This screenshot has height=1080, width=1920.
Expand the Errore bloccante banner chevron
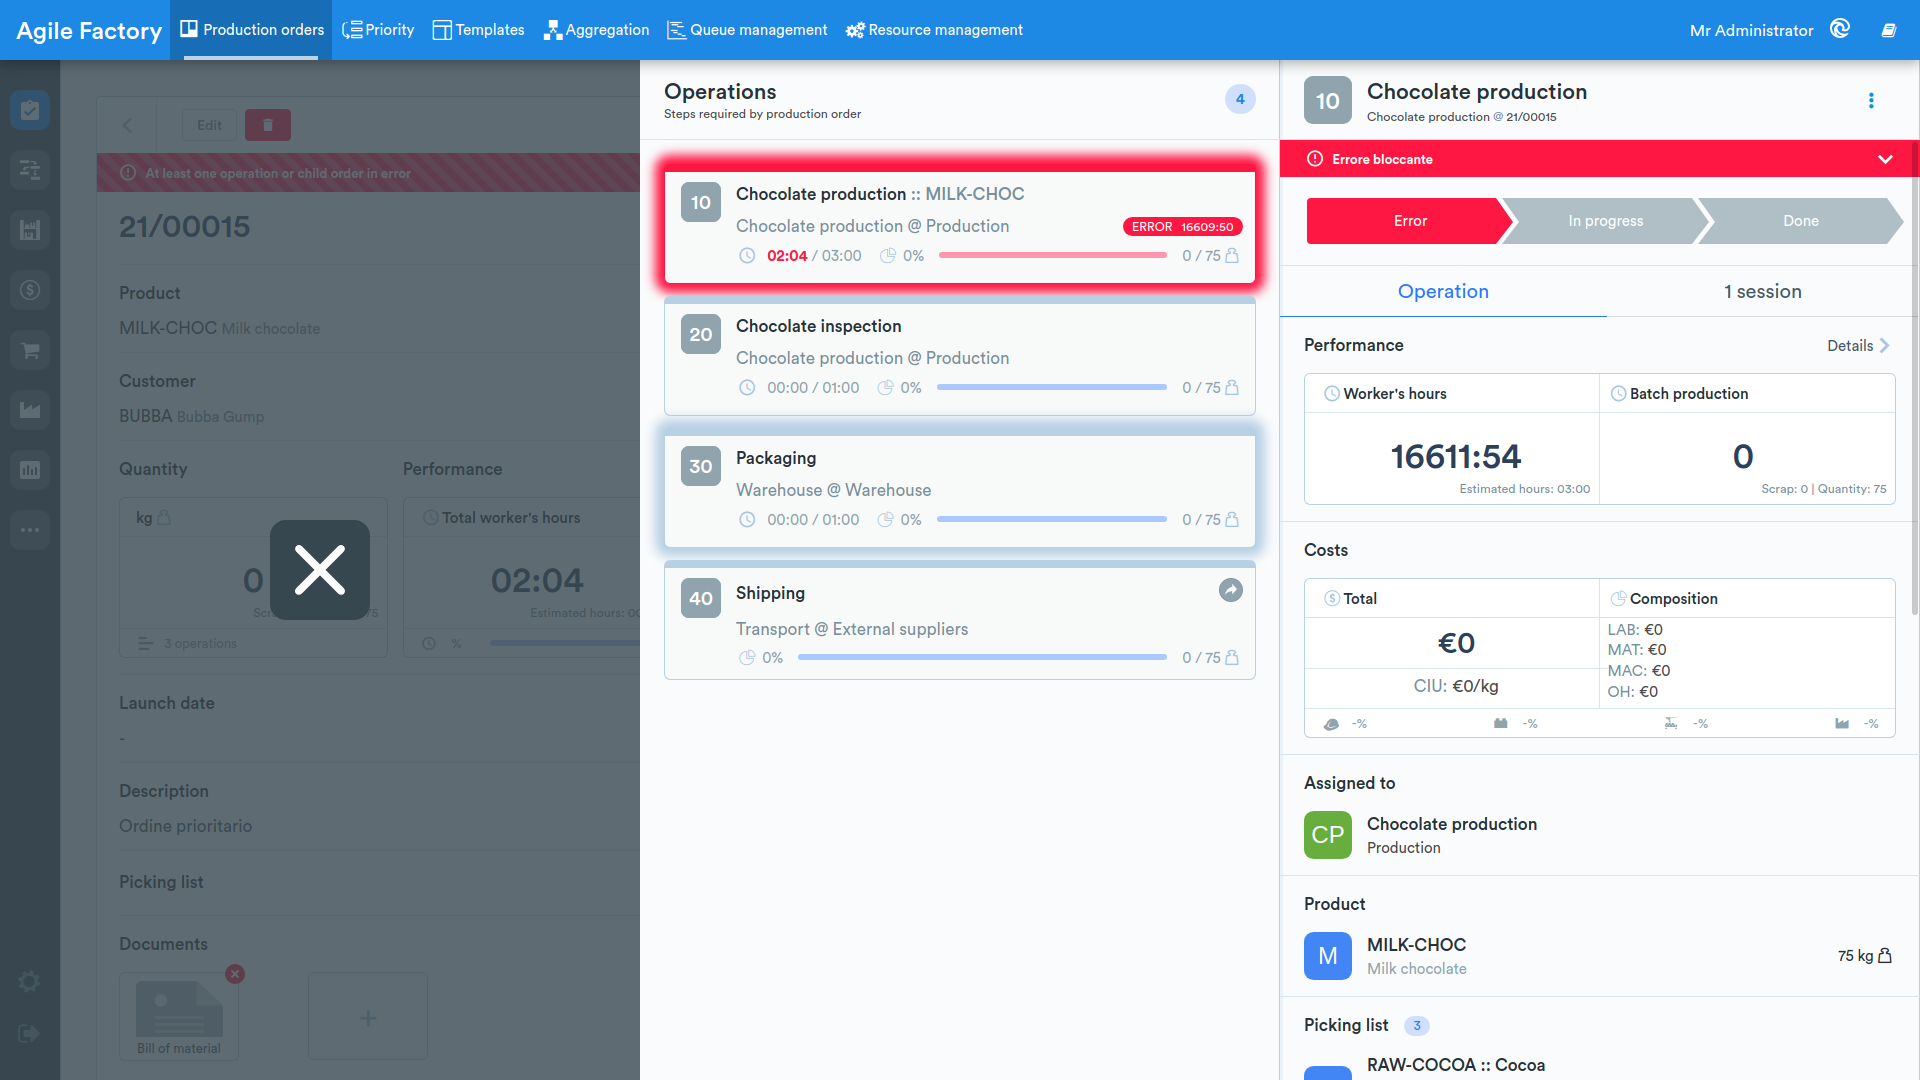coord(1885,159)
